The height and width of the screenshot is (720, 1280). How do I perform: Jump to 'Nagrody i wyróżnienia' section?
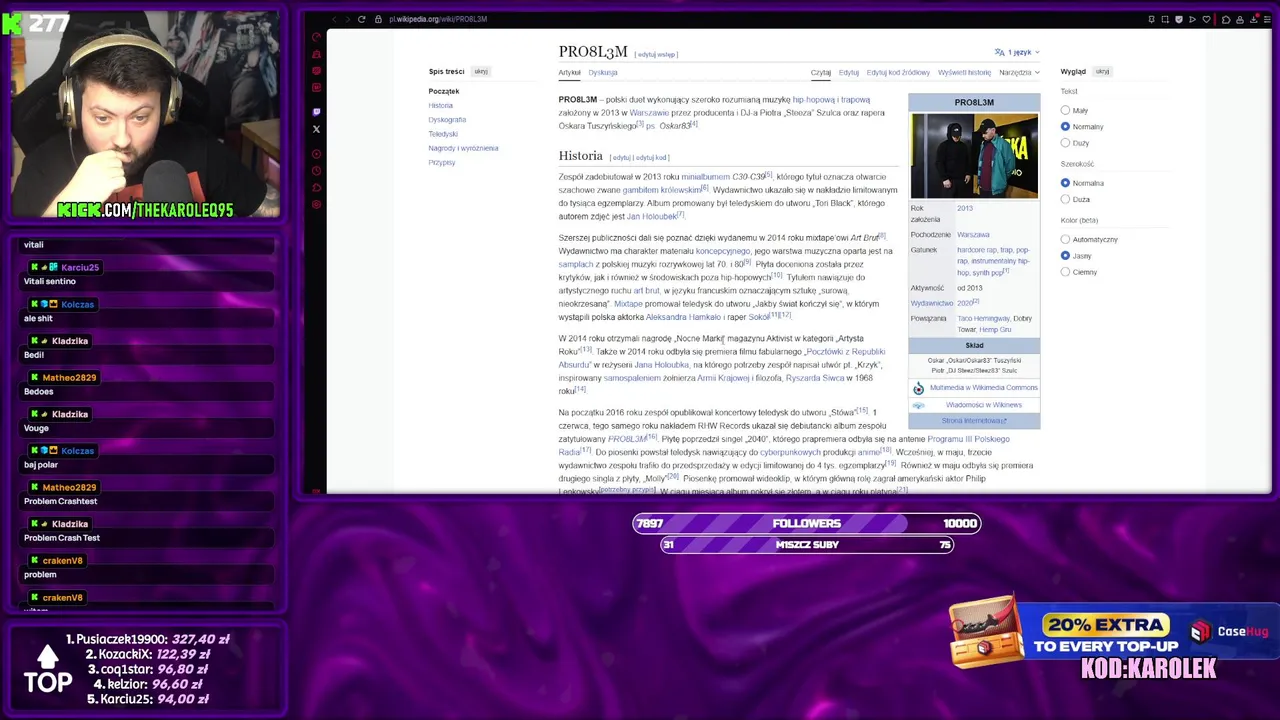point(463,148)
